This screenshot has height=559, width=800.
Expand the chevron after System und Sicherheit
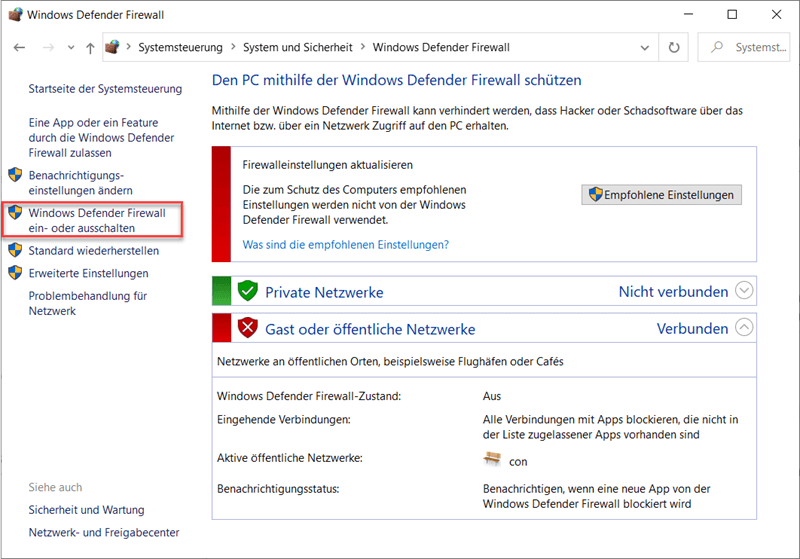pos(363,47)
